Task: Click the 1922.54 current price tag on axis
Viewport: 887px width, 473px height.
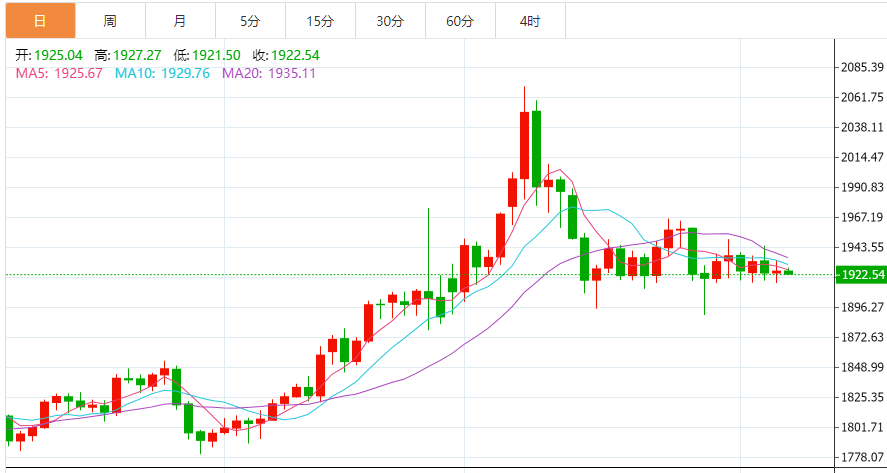Action: pyautogui.click(x=861, y=274)
